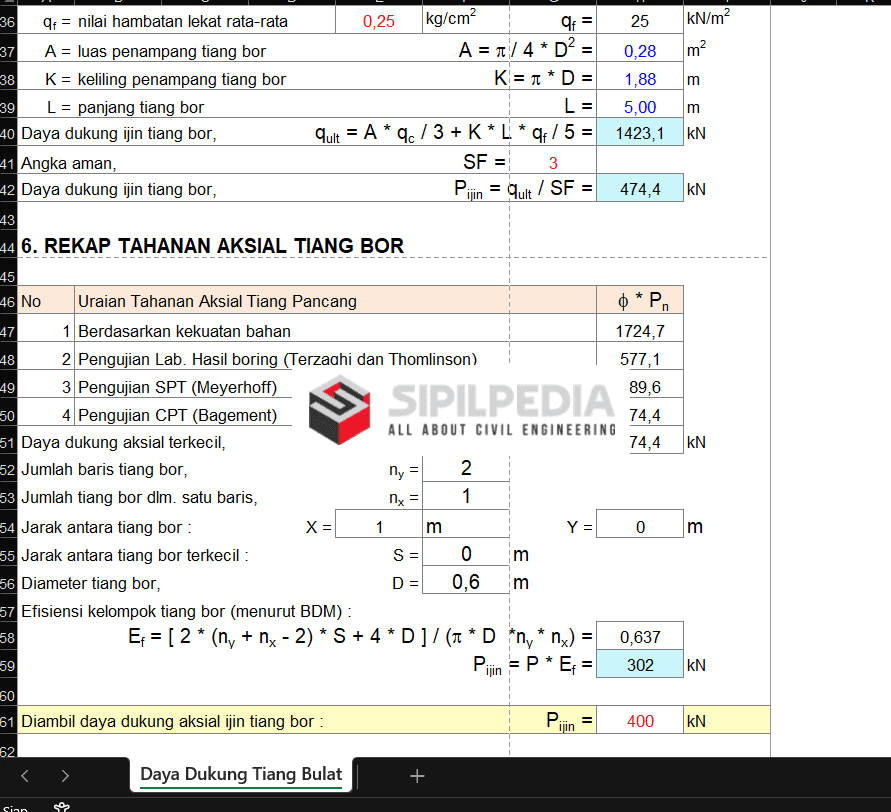
Task: Click the next sheet navigation arrow
Action: click(x=65, y=775)
